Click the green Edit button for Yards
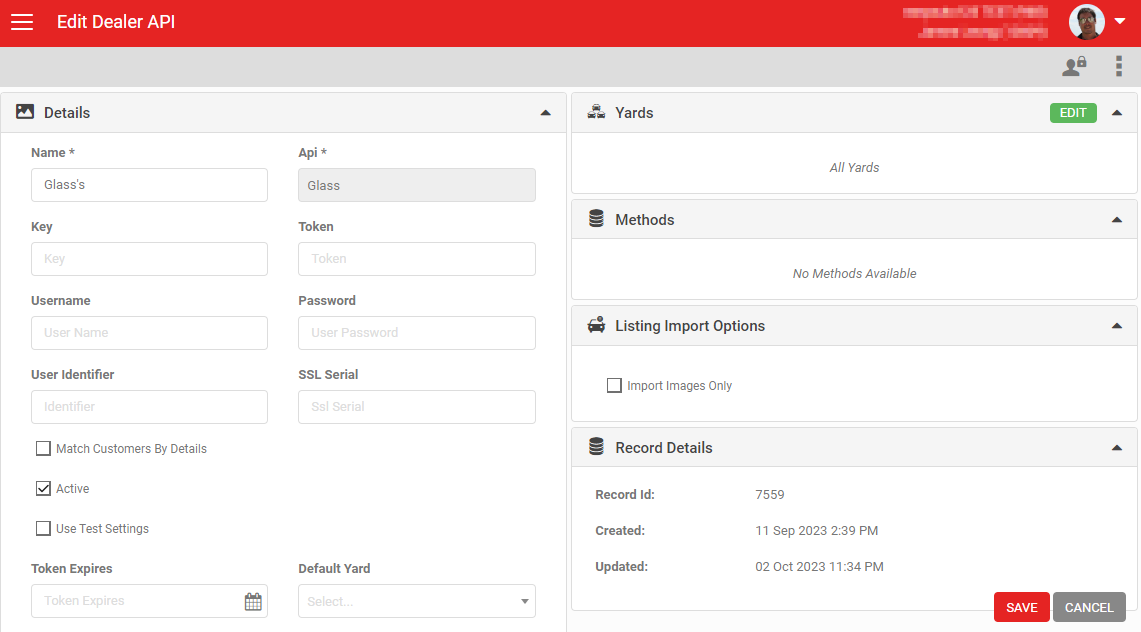Screen dimensions: 1141x632 (x=1072, y=113)
